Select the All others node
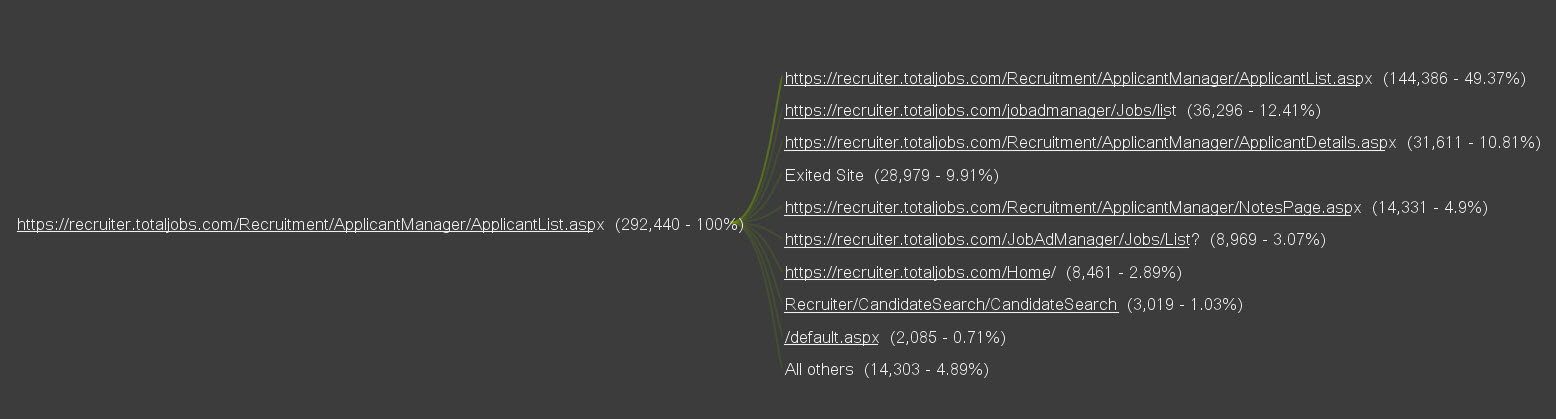Screen dimensions: 1556x419 click(819, 370)
